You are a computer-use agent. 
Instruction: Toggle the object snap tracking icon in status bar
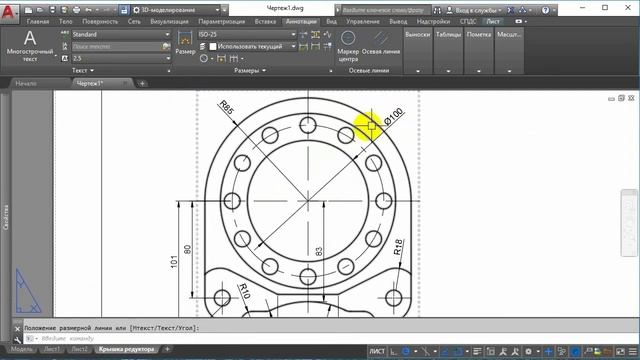click(x=444, y=351)
